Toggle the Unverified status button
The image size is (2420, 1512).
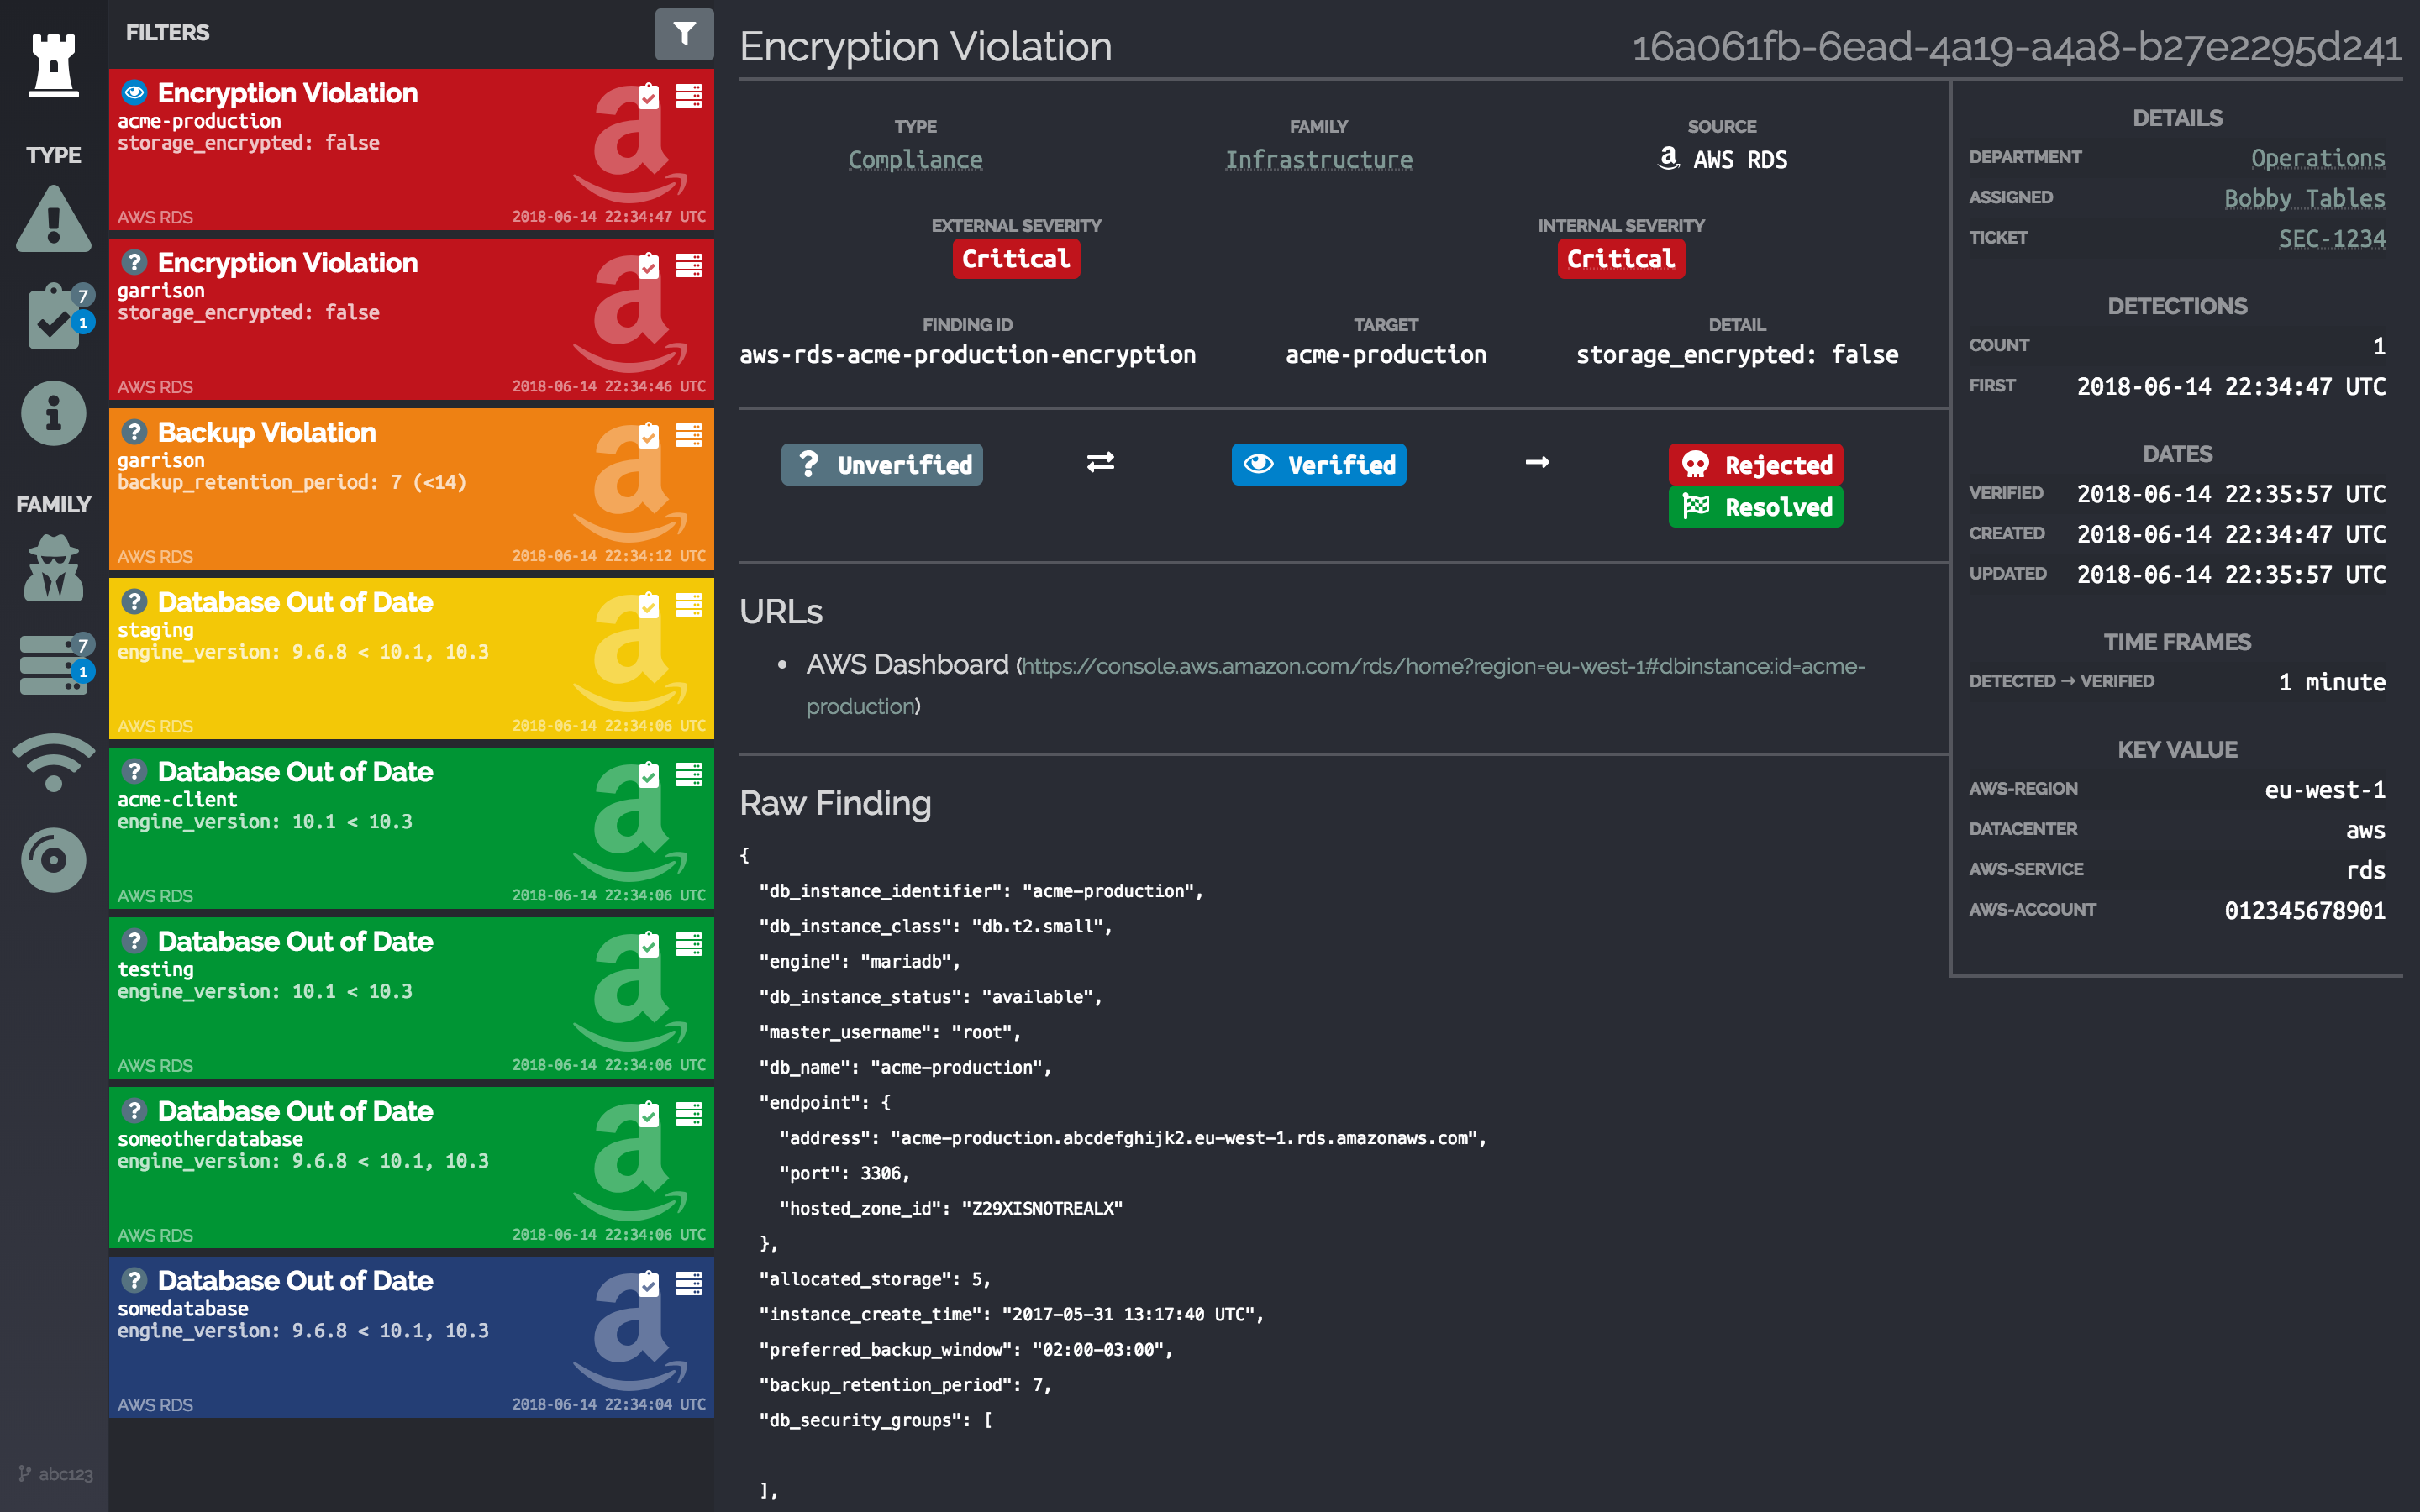(x=881, y=465)
